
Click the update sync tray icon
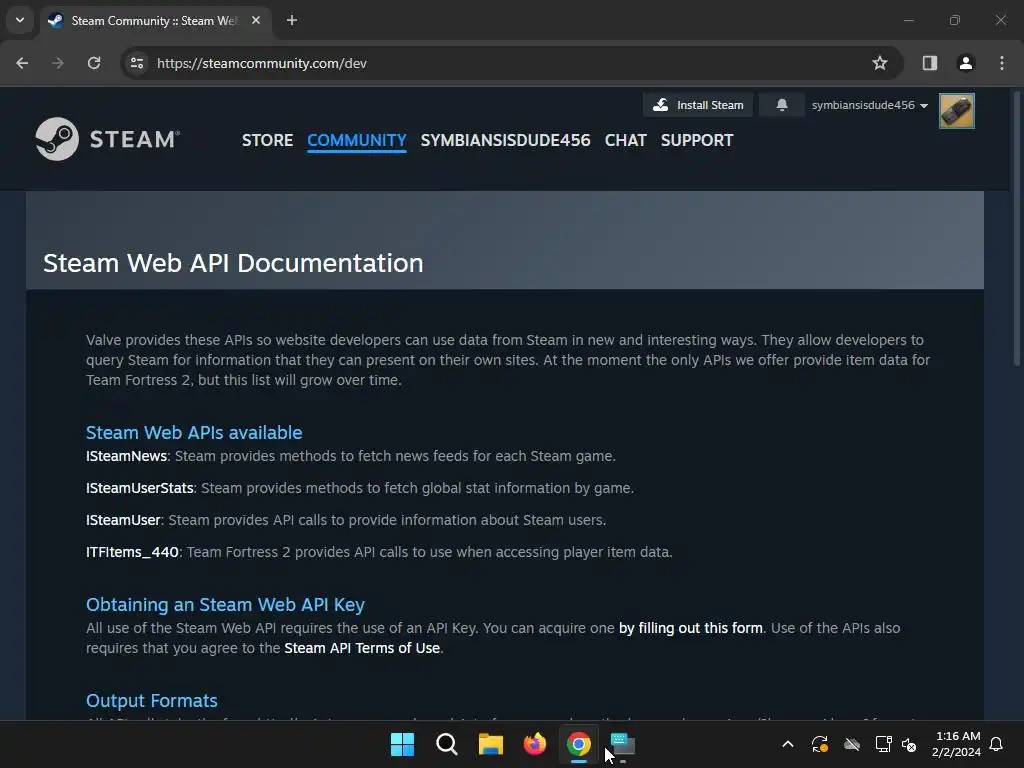(820, 744)
